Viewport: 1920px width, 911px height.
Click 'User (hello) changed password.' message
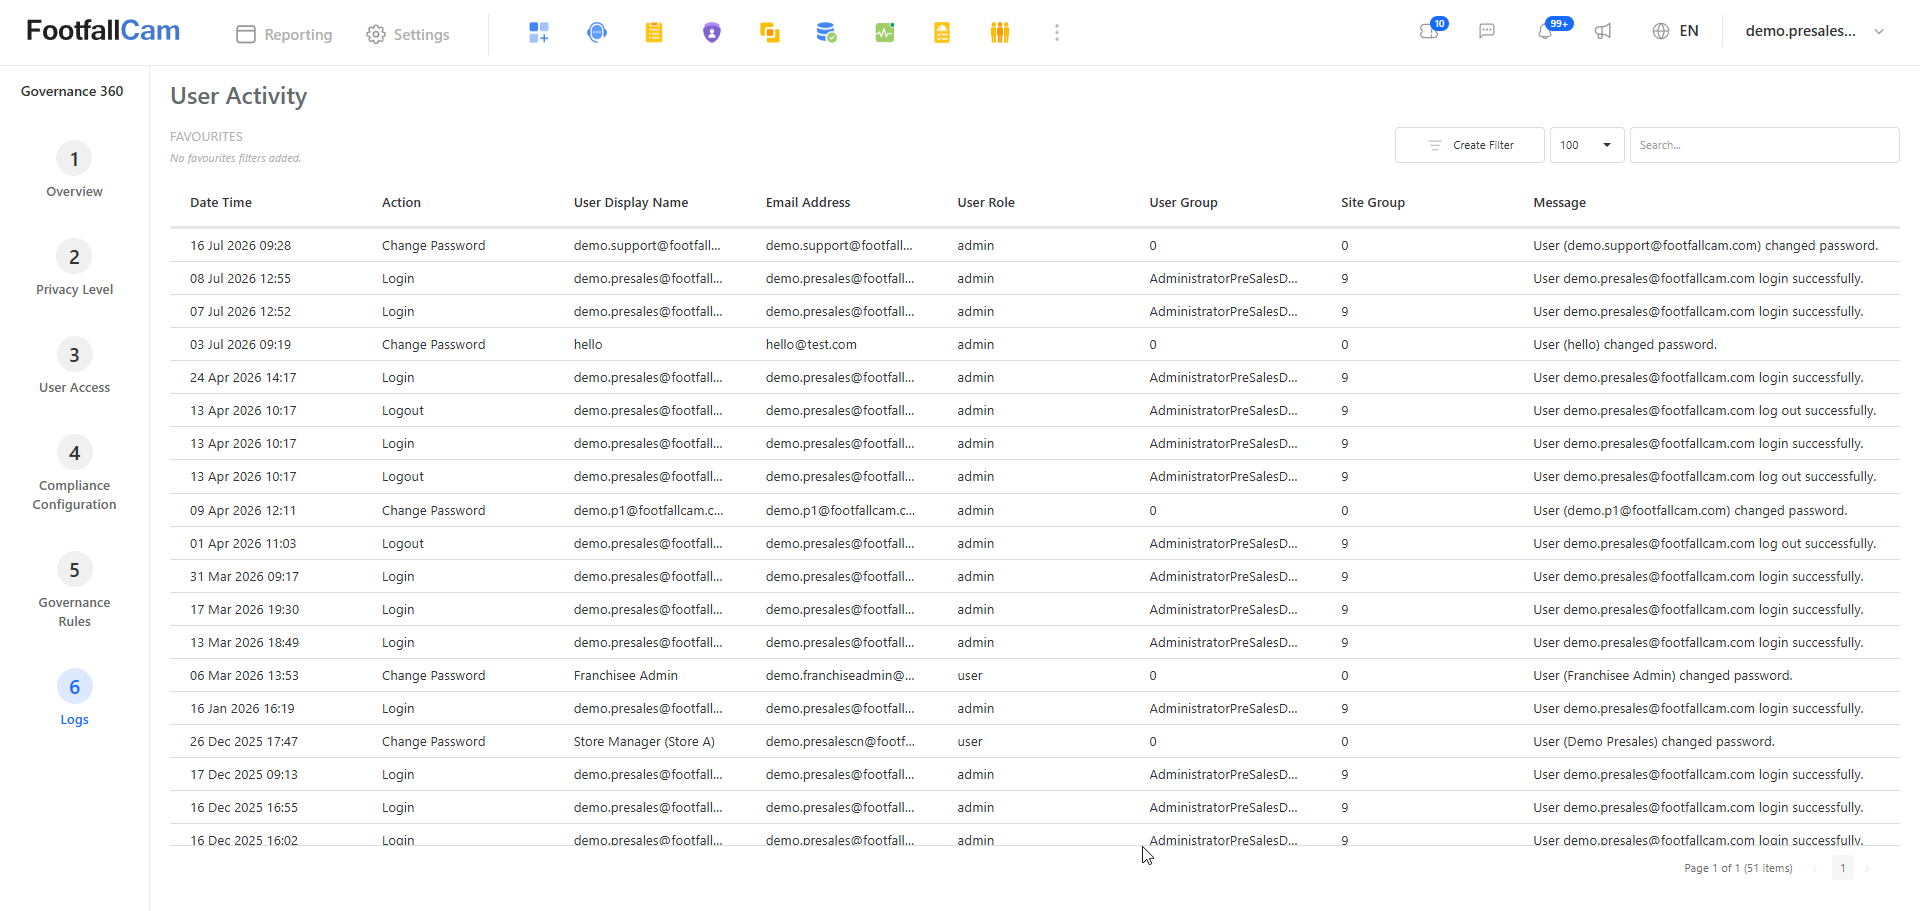1625,344
